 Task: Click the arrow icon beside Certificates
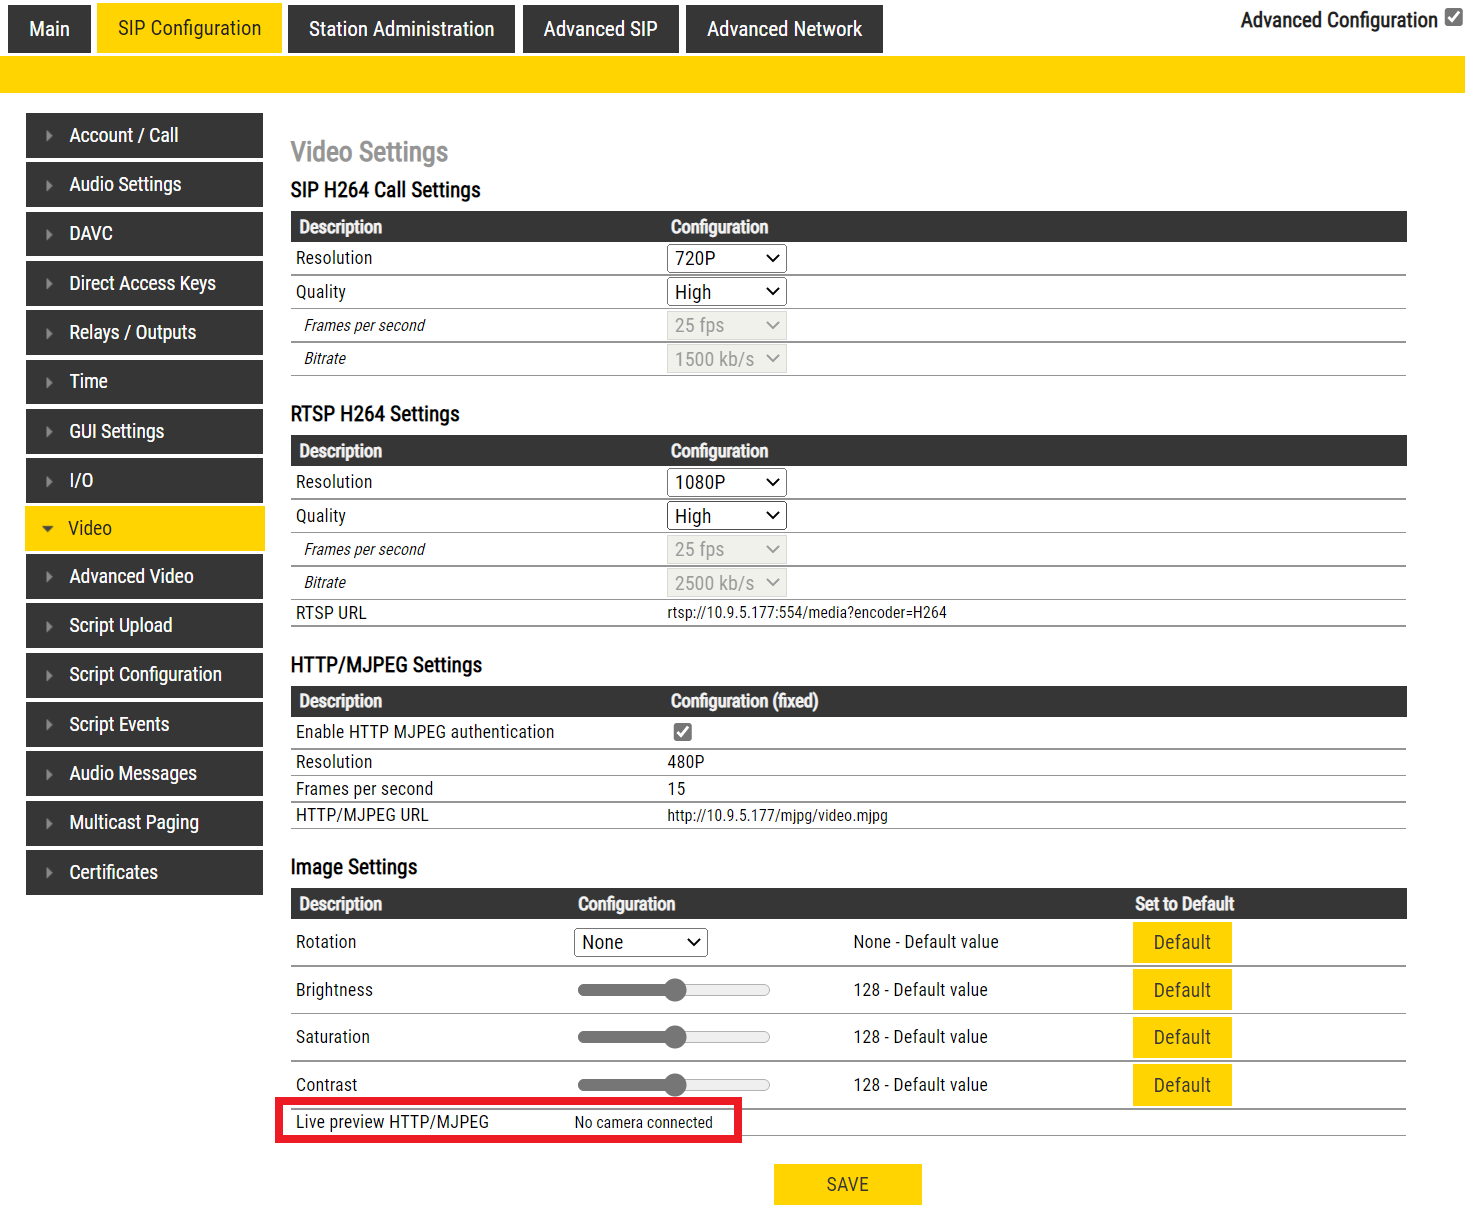pos(49,873)
